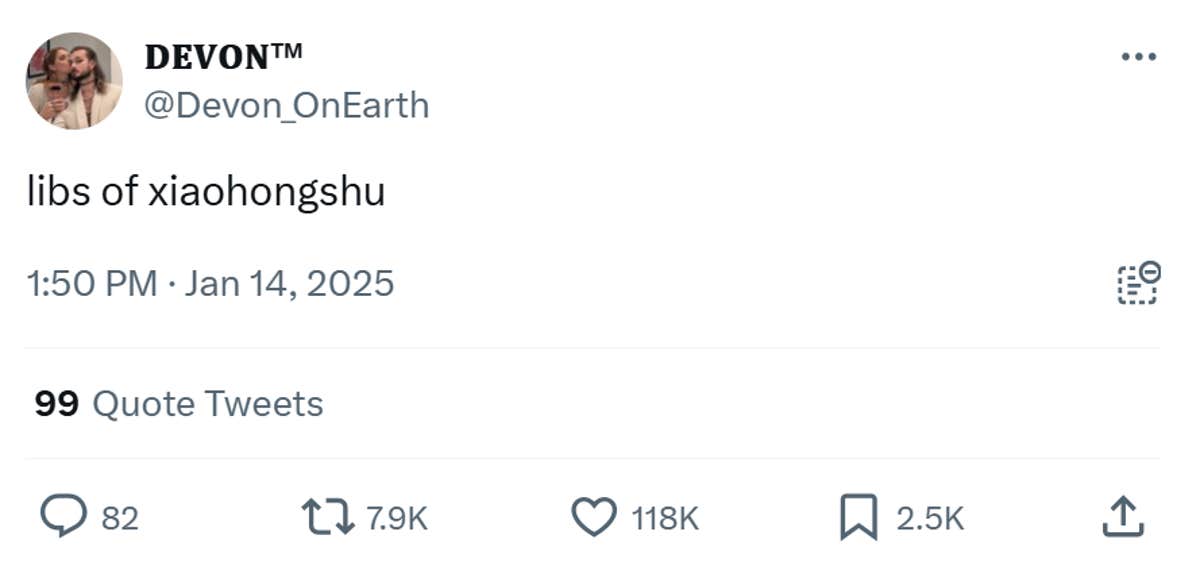Click the Jan 14, 2025 date
The height and width of the screenshot is (566, 1200).
point(290,284)
